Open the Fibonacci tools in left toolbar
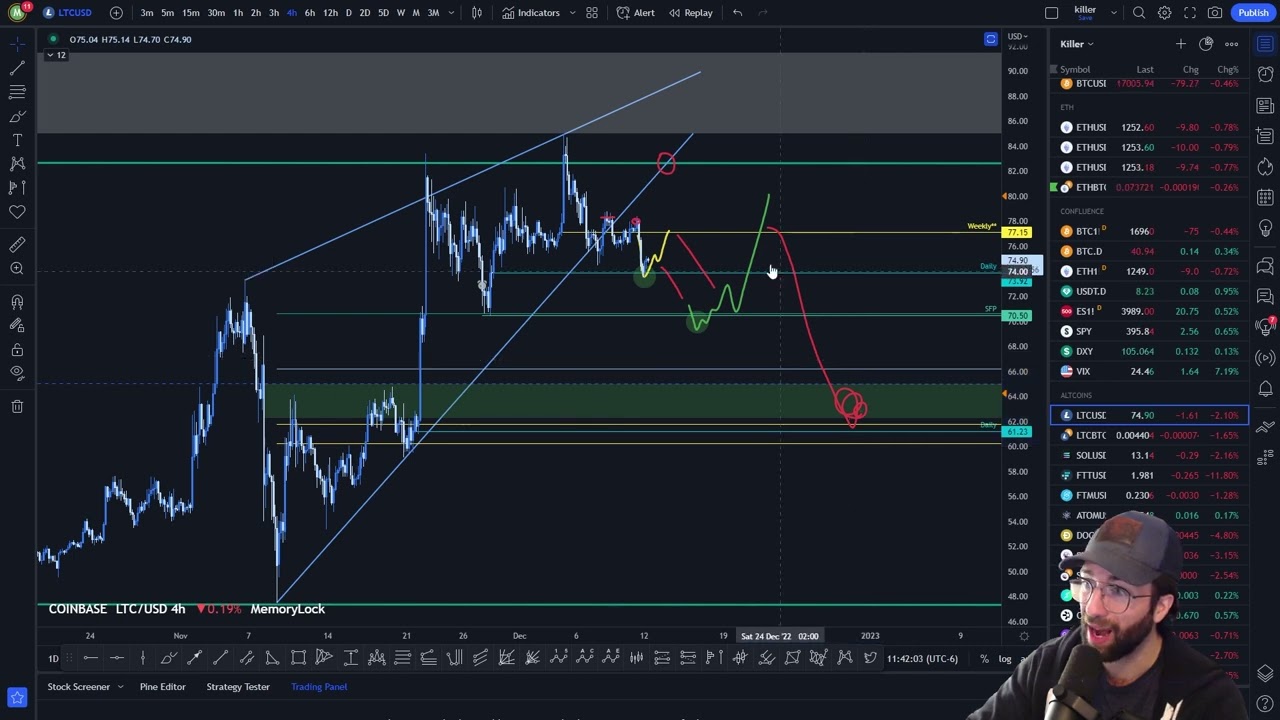Viewport: 1280px width, 720px height. point(17,91)
